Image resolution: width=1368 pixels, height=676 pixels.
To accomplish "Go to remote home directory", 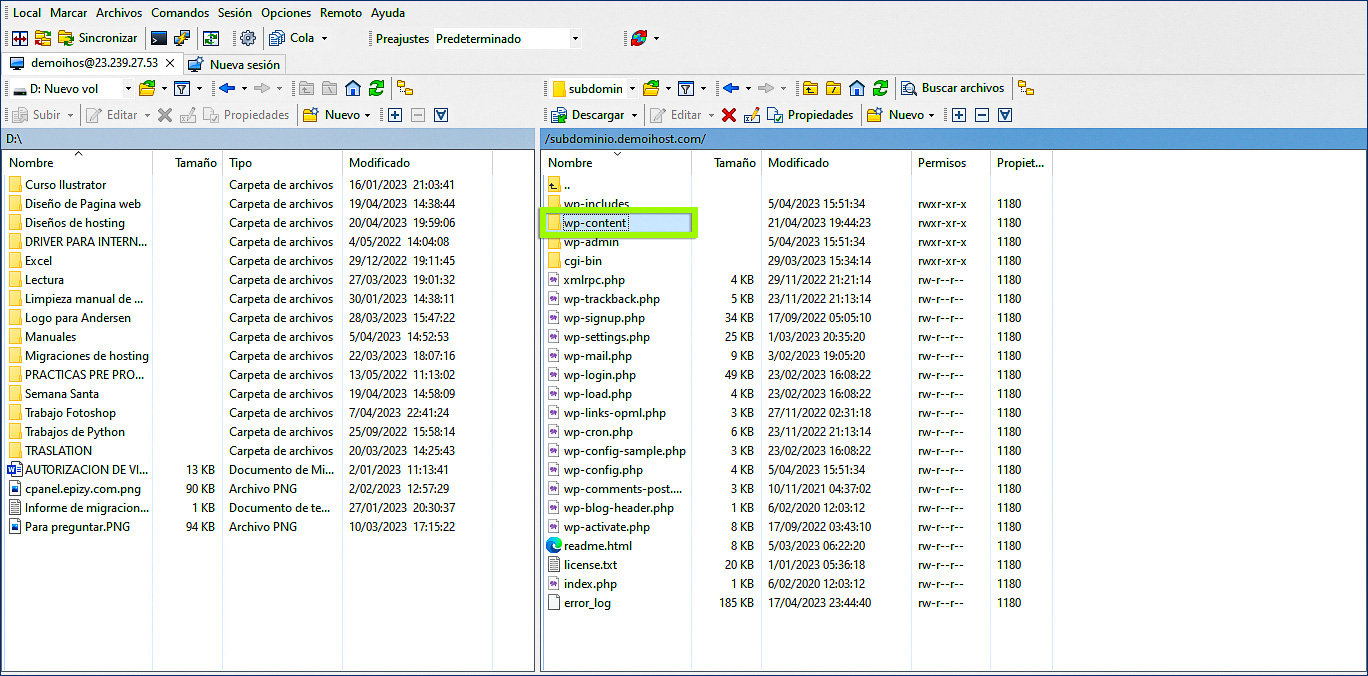I will pyautogui.click(x=857, y=88).
